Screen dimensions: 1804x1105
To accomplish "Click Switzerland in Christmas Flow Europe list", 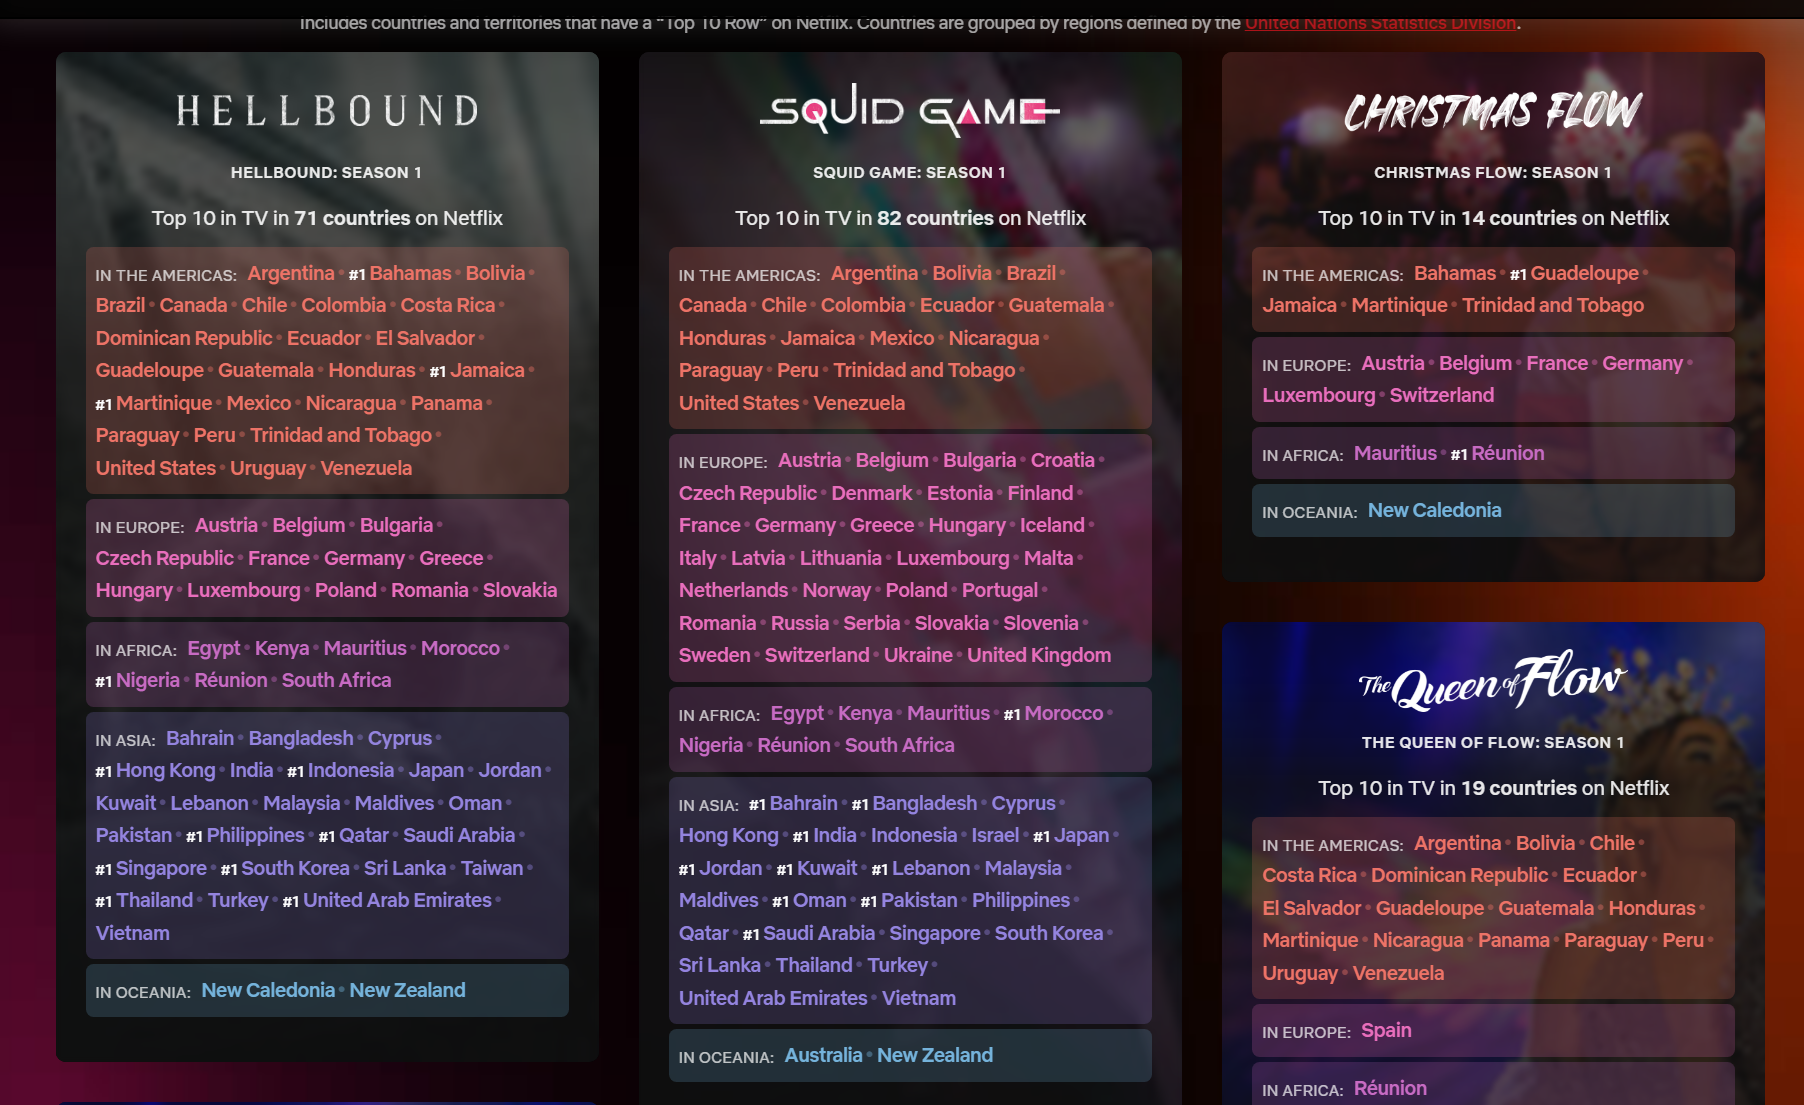I will 1442,396.
